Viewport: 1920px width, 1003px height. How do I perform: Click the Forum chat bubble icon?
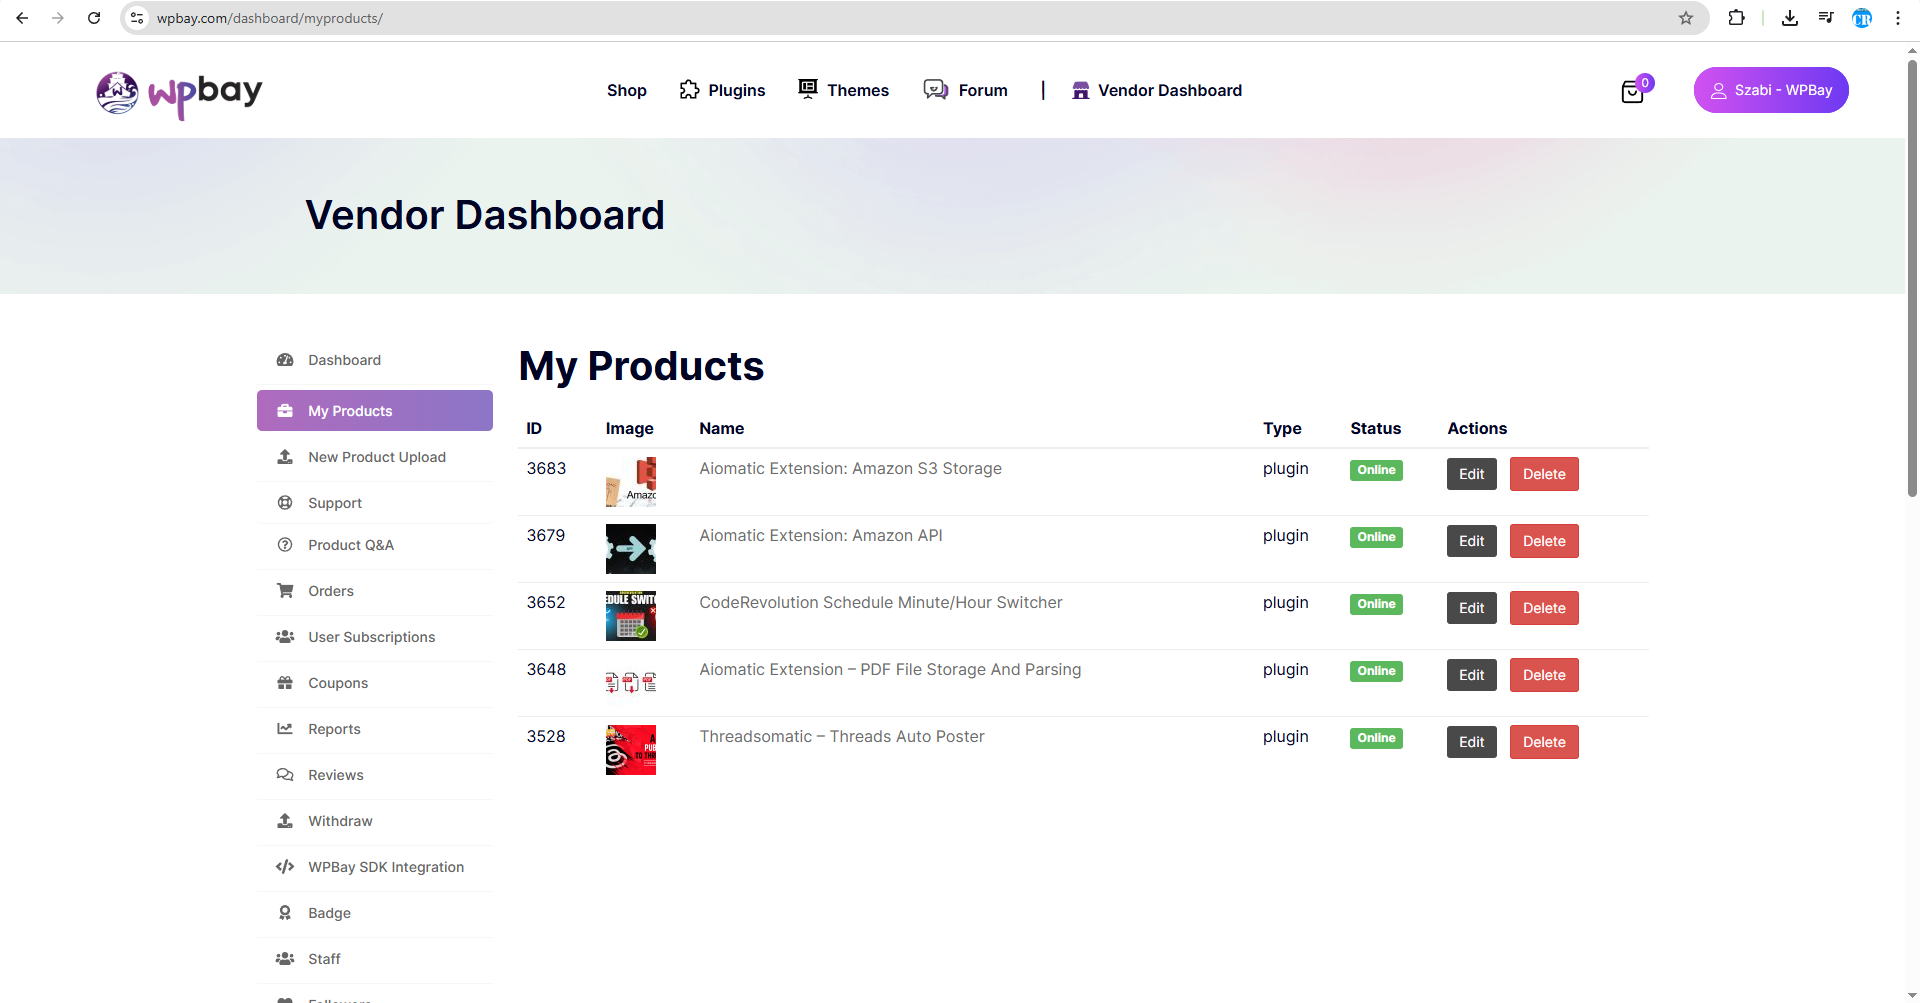pos(936,90)
